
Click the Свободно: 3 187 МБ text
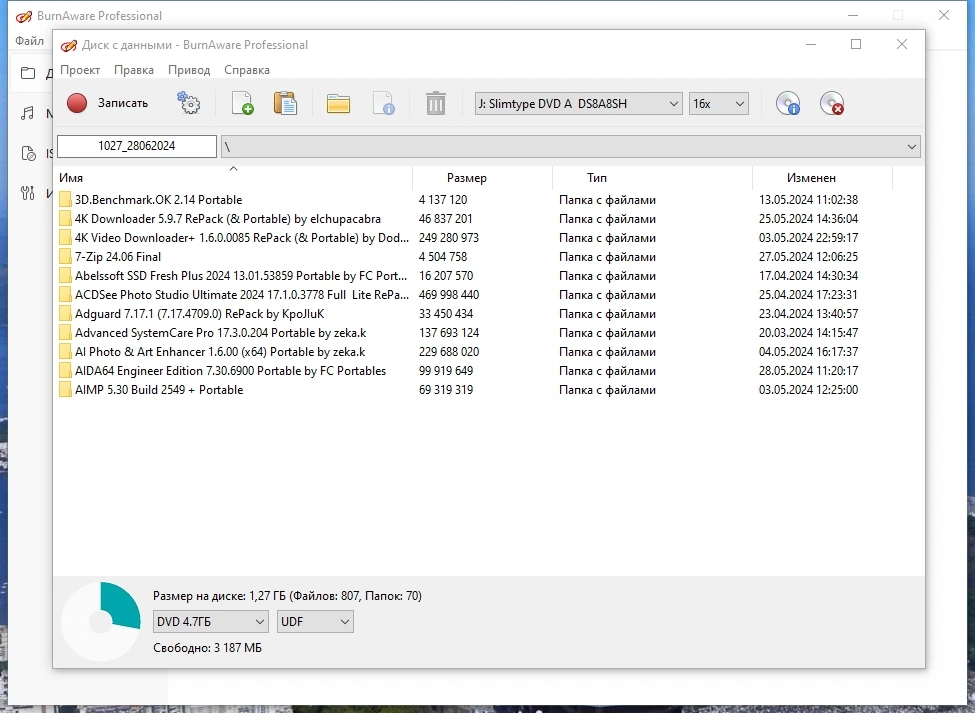click(x=208, y=648)
